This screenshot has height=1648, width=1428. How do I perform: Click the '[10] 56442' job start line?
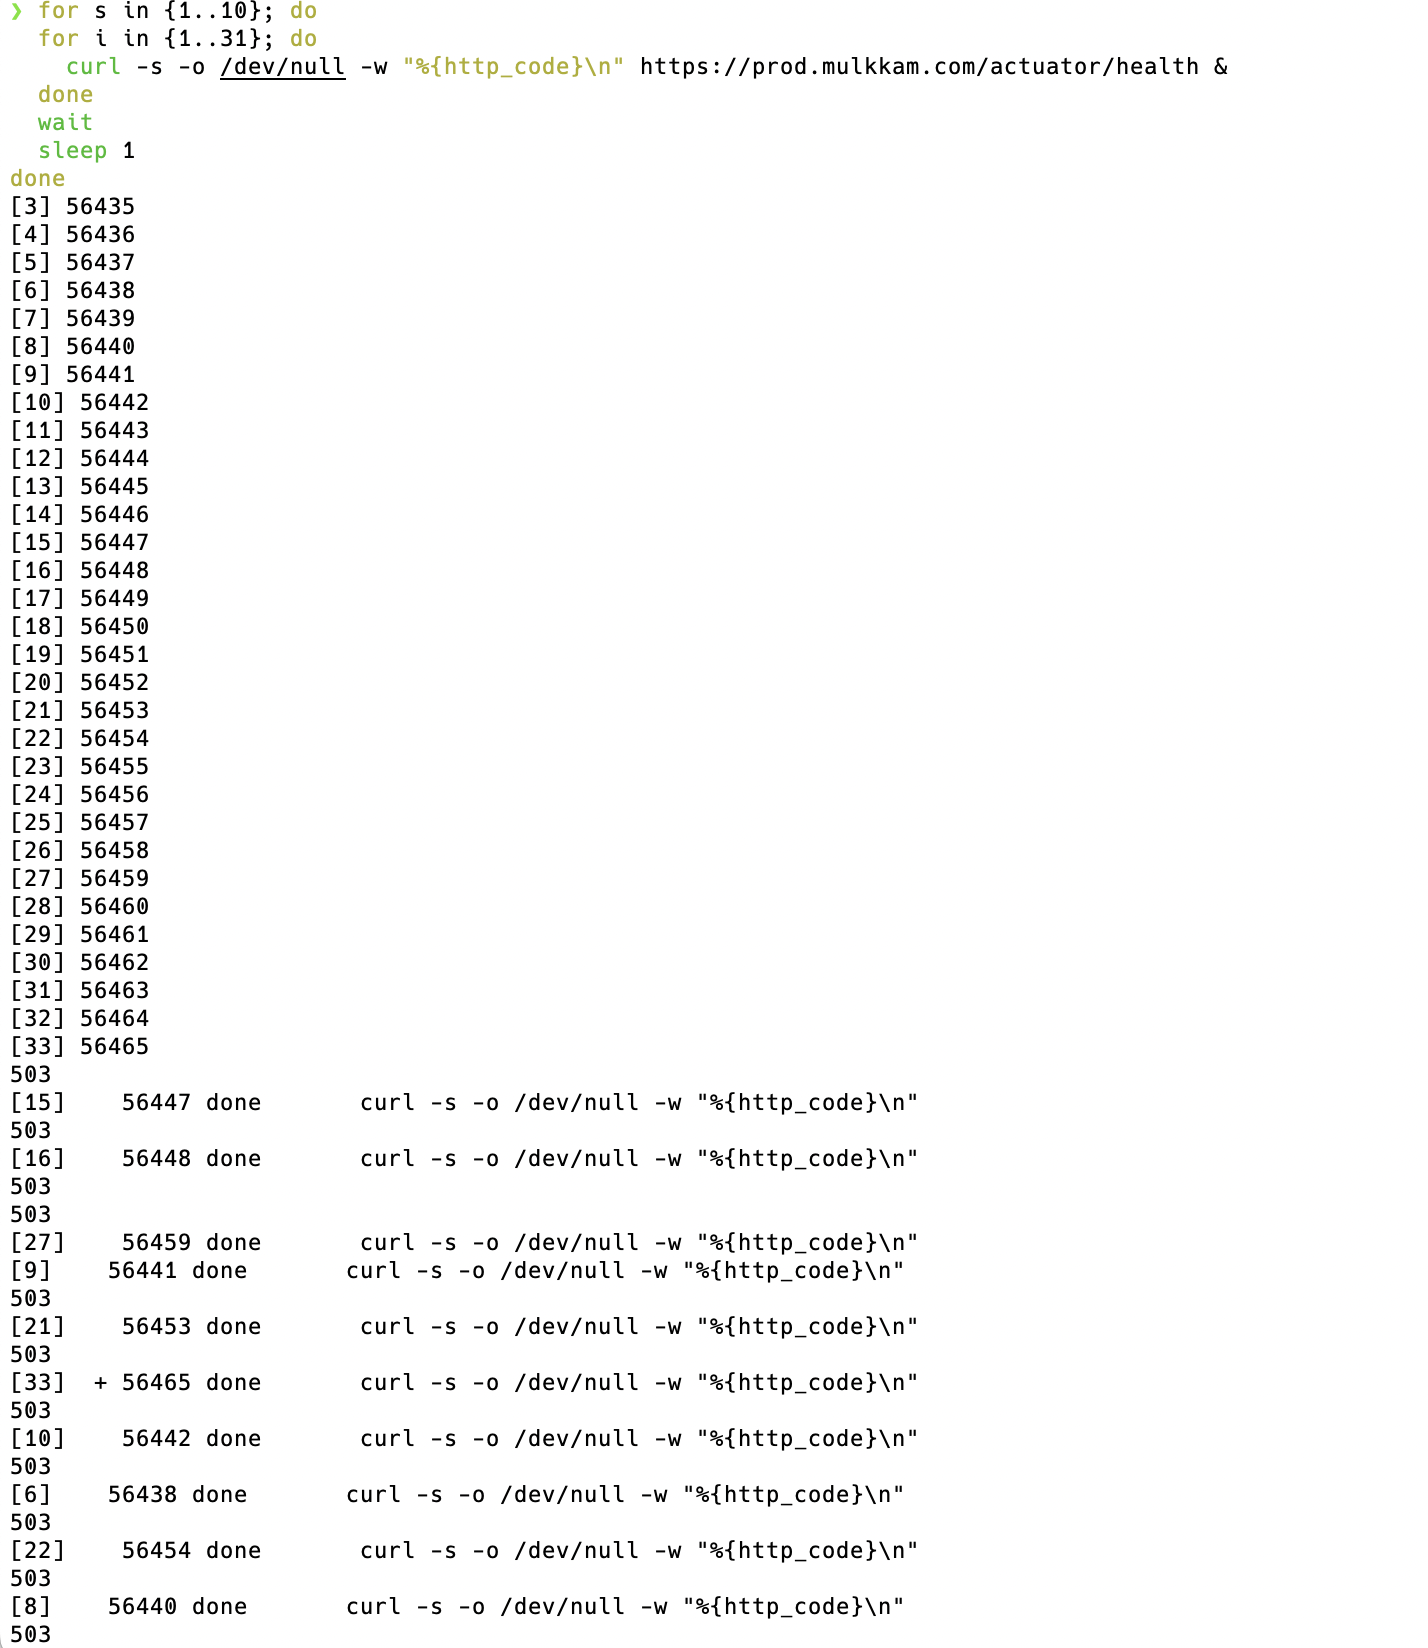[x=79, y=402]
